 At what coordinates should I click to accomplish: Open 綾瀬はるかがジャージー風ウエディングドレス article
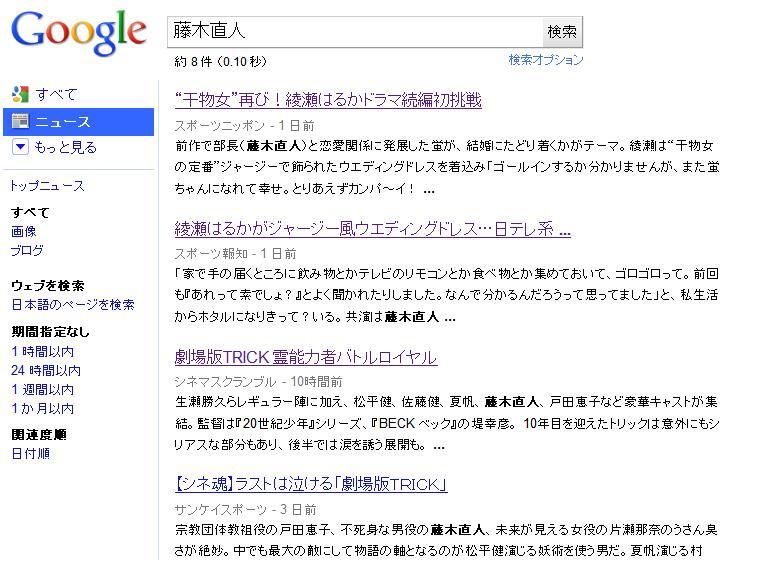pos(373,229)
